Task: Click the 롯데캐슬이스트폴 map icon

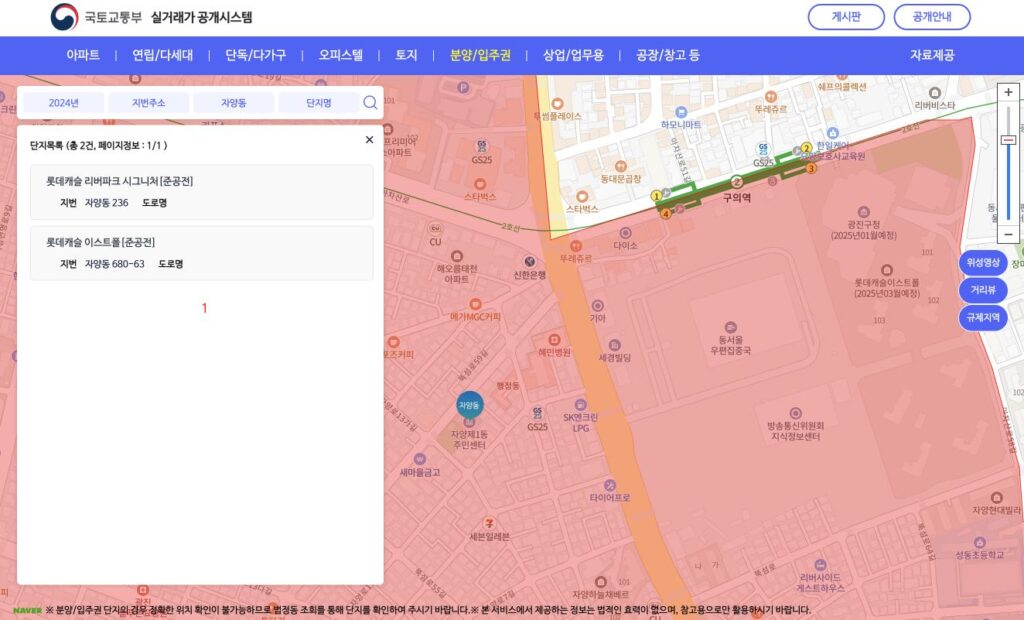Action: (887, 270)
